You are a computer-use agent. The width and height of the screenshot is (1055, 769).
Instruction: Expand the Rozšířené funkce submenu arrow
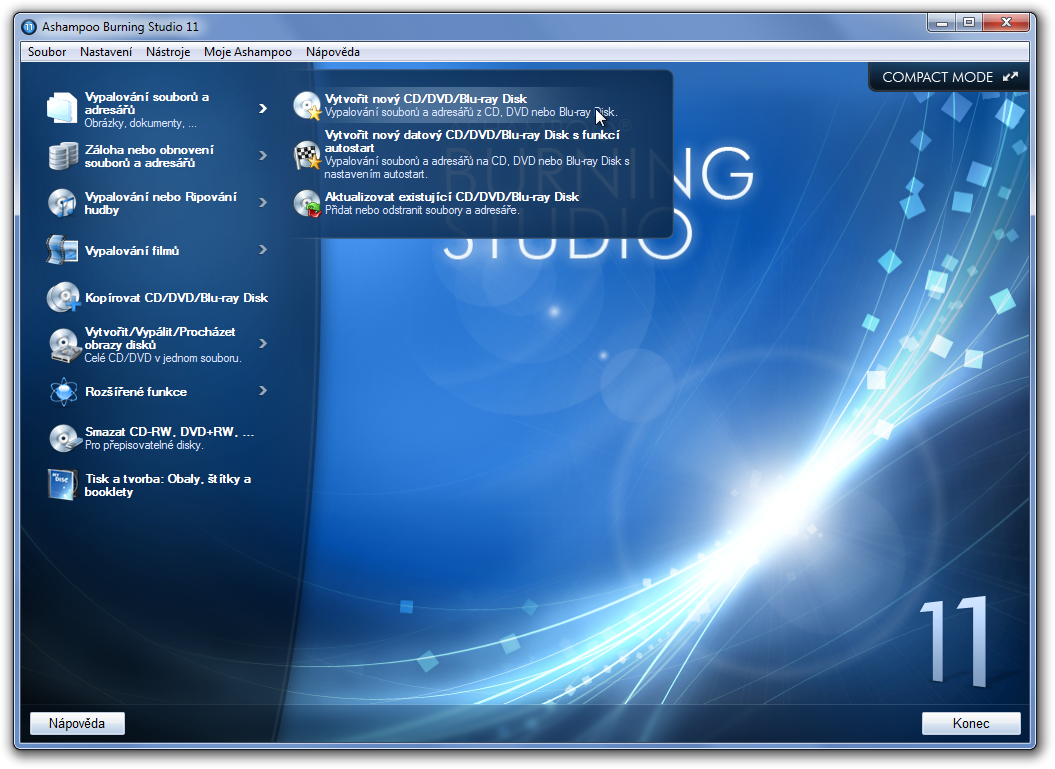263,391
